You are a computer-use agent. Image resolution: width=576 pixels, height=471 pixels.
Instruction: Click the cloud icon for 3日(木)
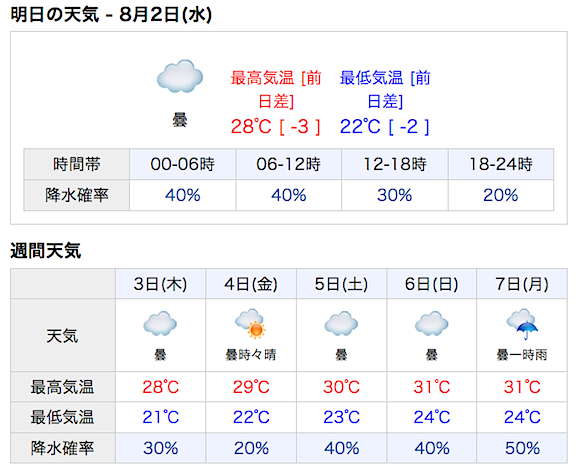[160, 324]
